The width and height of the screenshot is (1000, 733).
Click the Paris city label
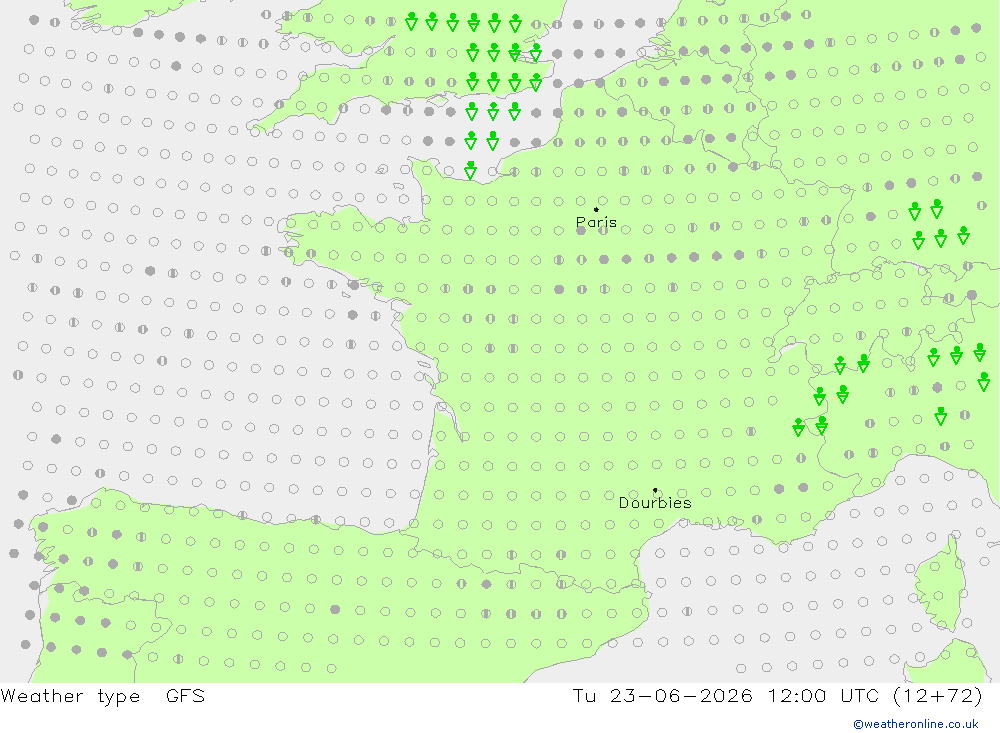596,222
